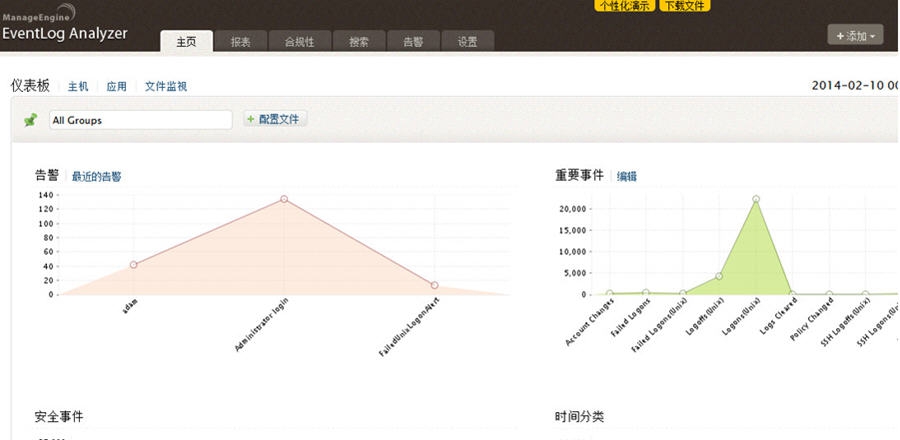This screenshot has width=900, height=440.
Task: Select the 搜索 tab
Action: click(359, 42)
